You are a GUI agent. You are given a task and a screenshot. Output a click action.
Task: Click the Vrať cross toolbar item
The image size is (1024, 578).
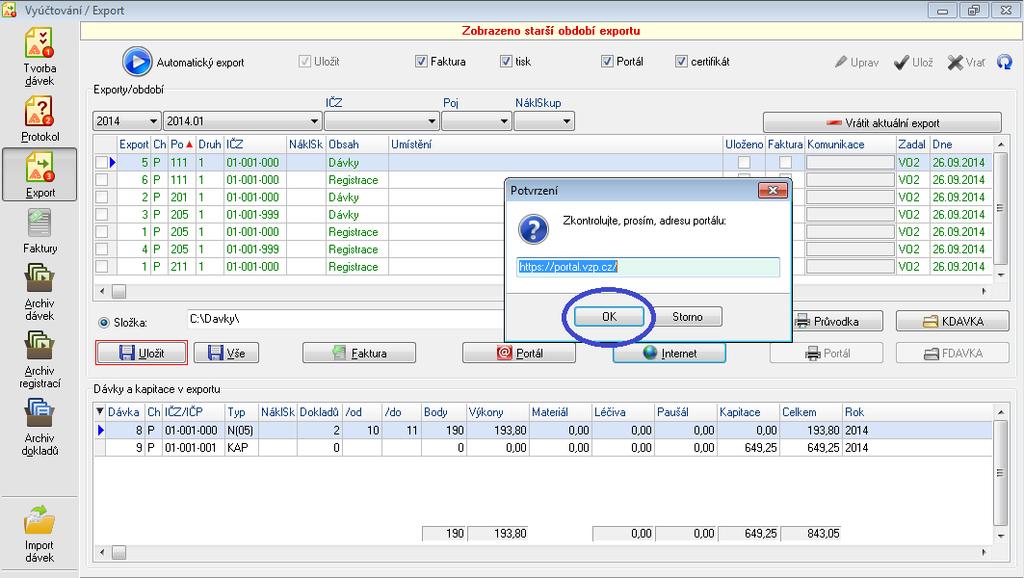click(966, 62)
